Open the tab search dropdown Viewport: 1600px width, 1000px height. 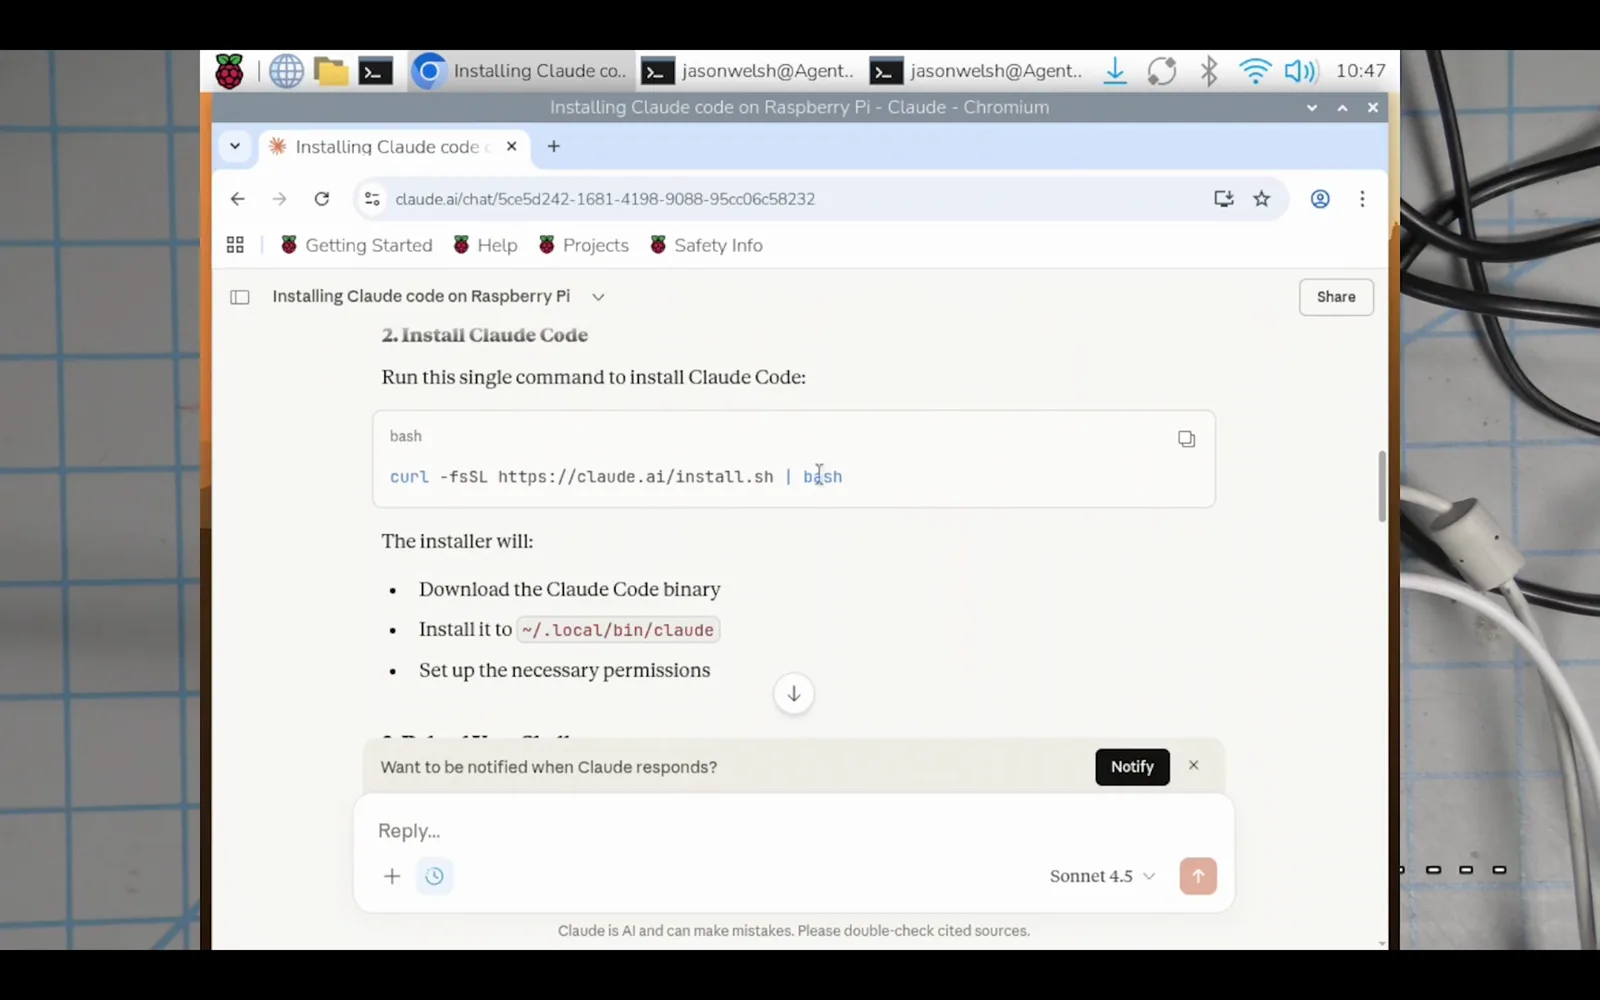point(235,146)
